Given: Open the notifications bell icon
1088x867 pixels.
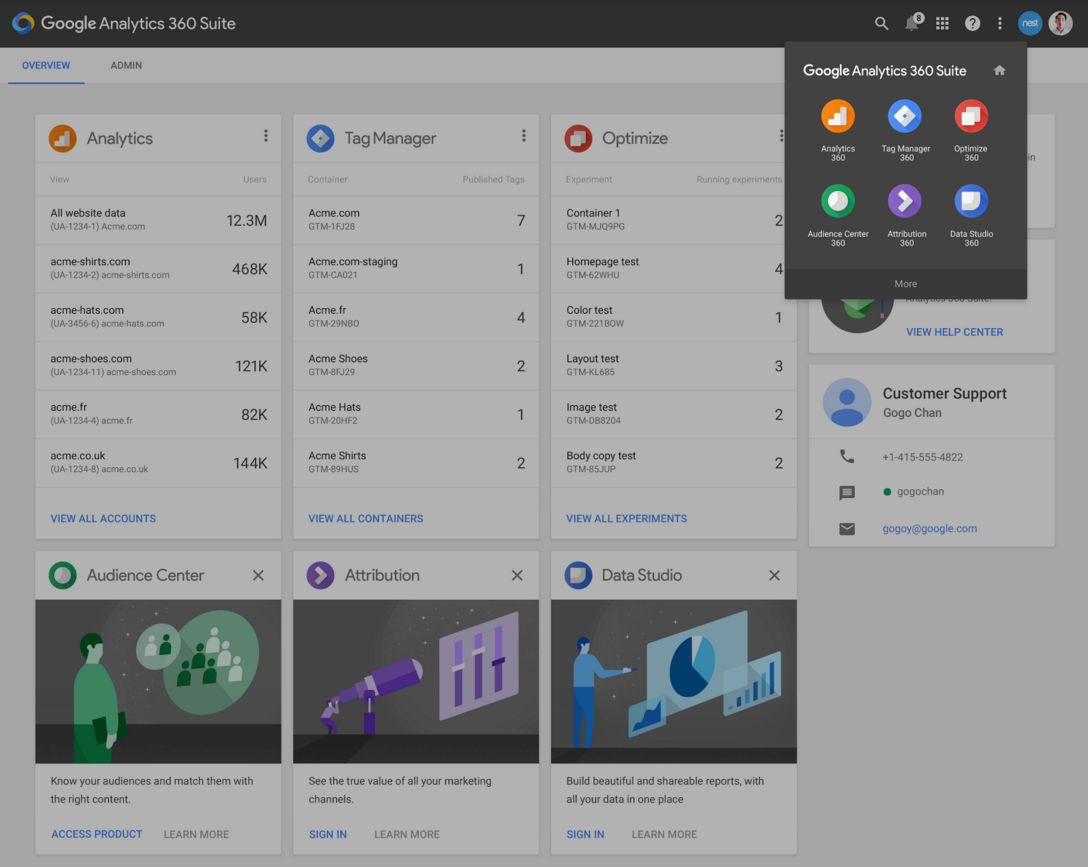Looking at the screenshot, I should point(912,24).
